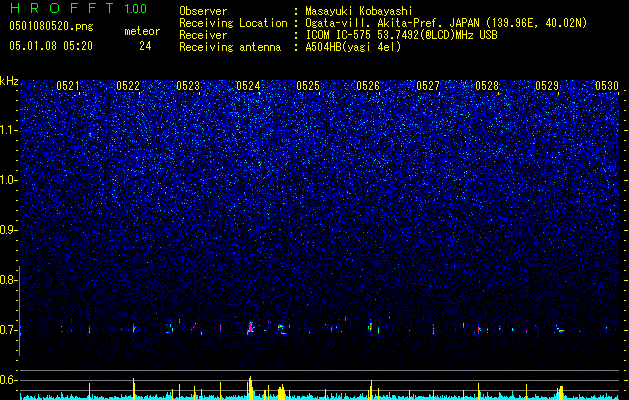Click the tallest yellow power spike near 0524
This screenshot has height=400, width=629.
click(250, 388)
